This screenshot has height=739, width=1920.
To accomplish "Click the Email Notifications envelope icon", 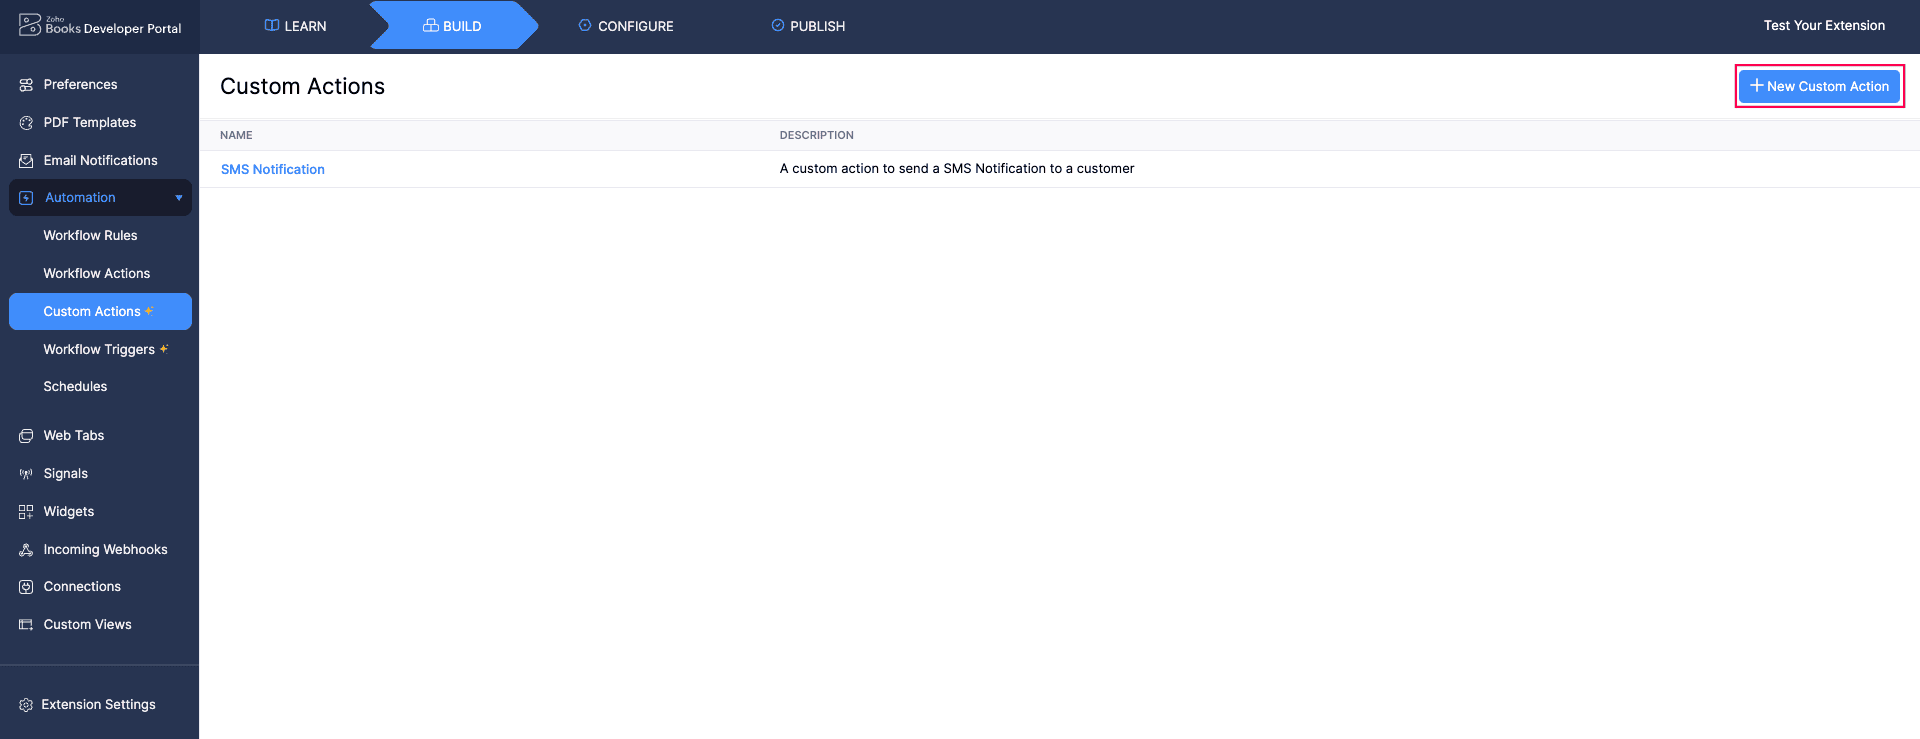I will point(26,161).
